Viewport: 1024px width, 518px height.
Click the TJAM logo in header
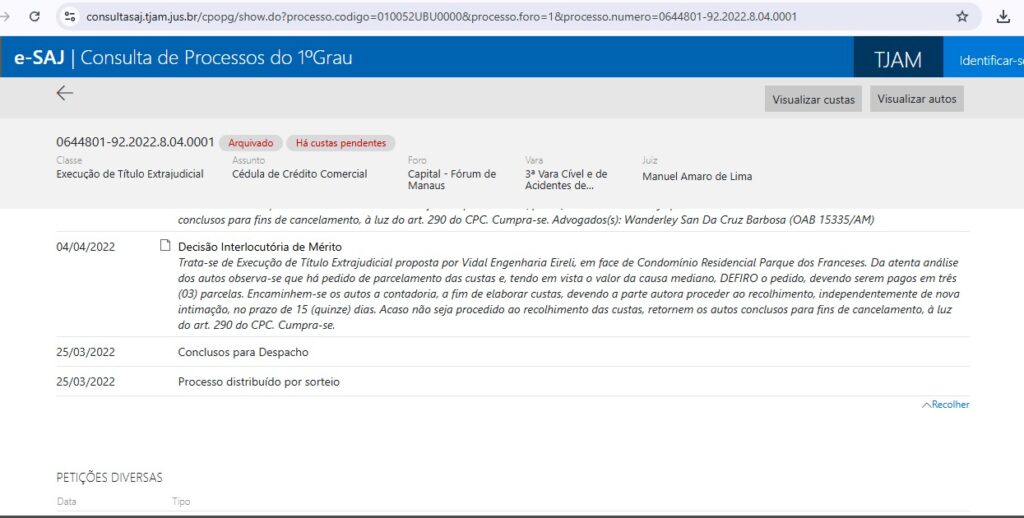[x=897, y=60]
